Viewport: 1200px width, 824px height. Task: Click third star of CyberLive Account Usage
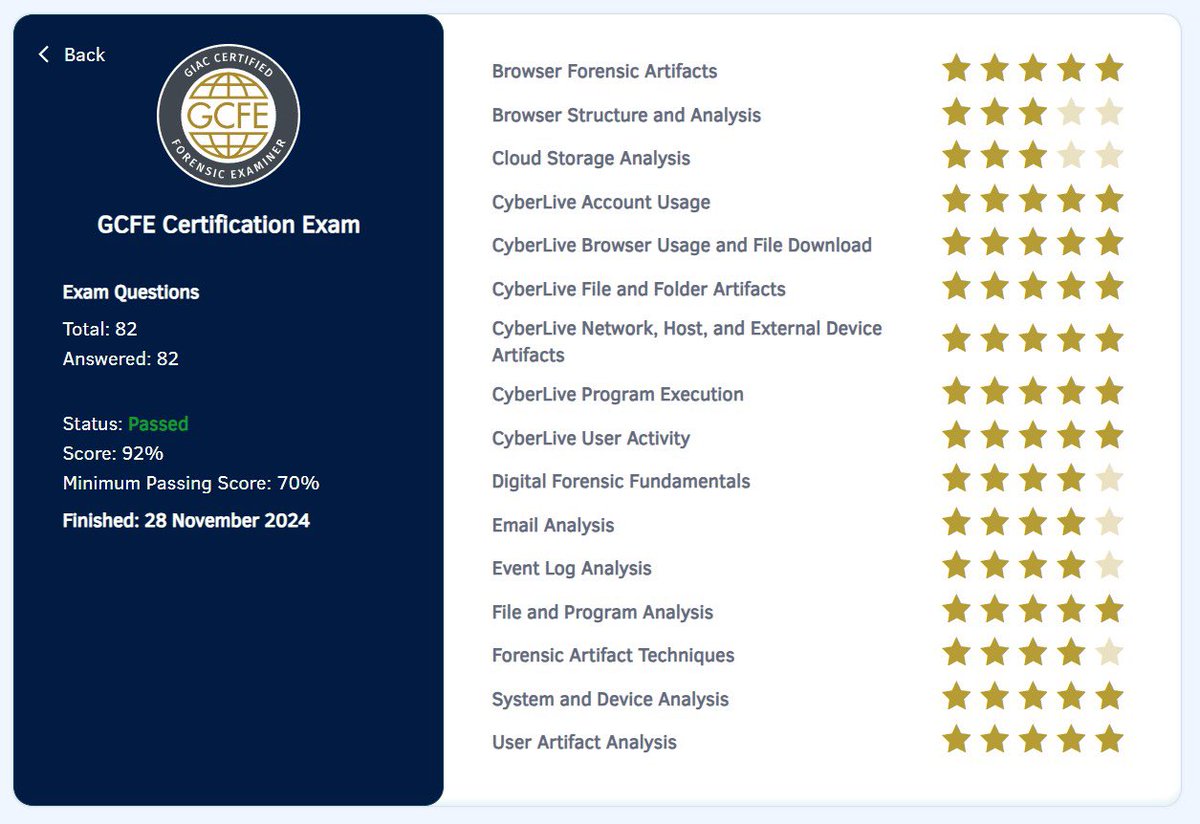(1033, 199)
